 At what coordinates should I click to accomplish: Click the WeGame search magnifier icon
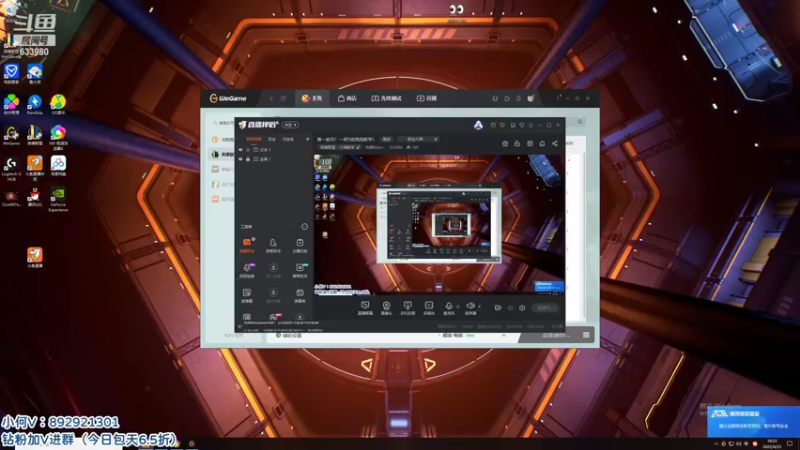[x=580, y=122]
